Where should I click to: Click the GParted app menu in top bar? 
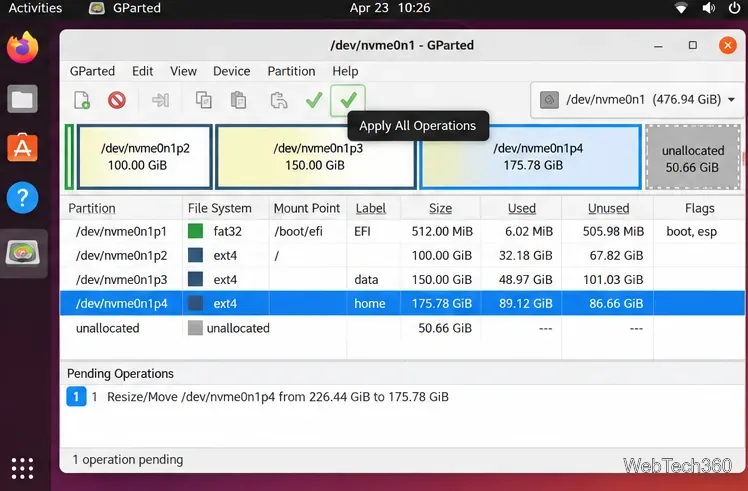click(x=125, y=8)
